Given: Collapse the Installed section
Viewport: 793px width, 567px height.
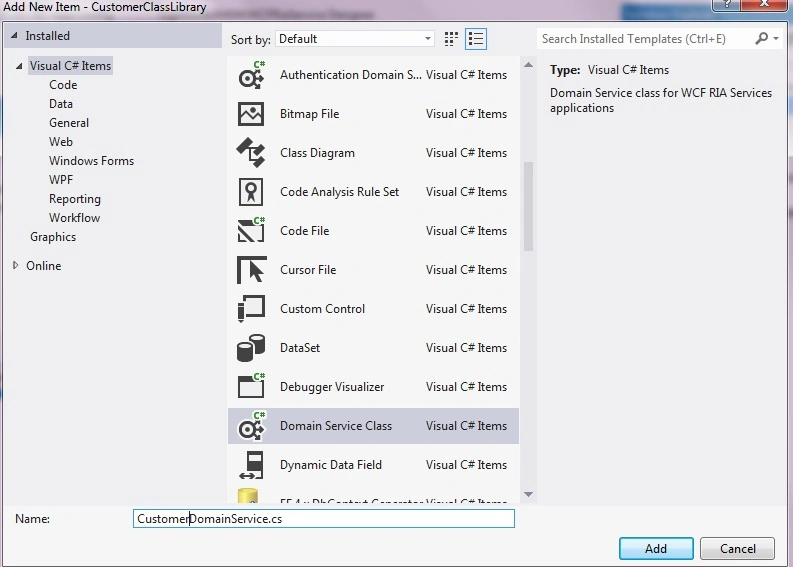Looking at the screenshot, I should 14,36.
